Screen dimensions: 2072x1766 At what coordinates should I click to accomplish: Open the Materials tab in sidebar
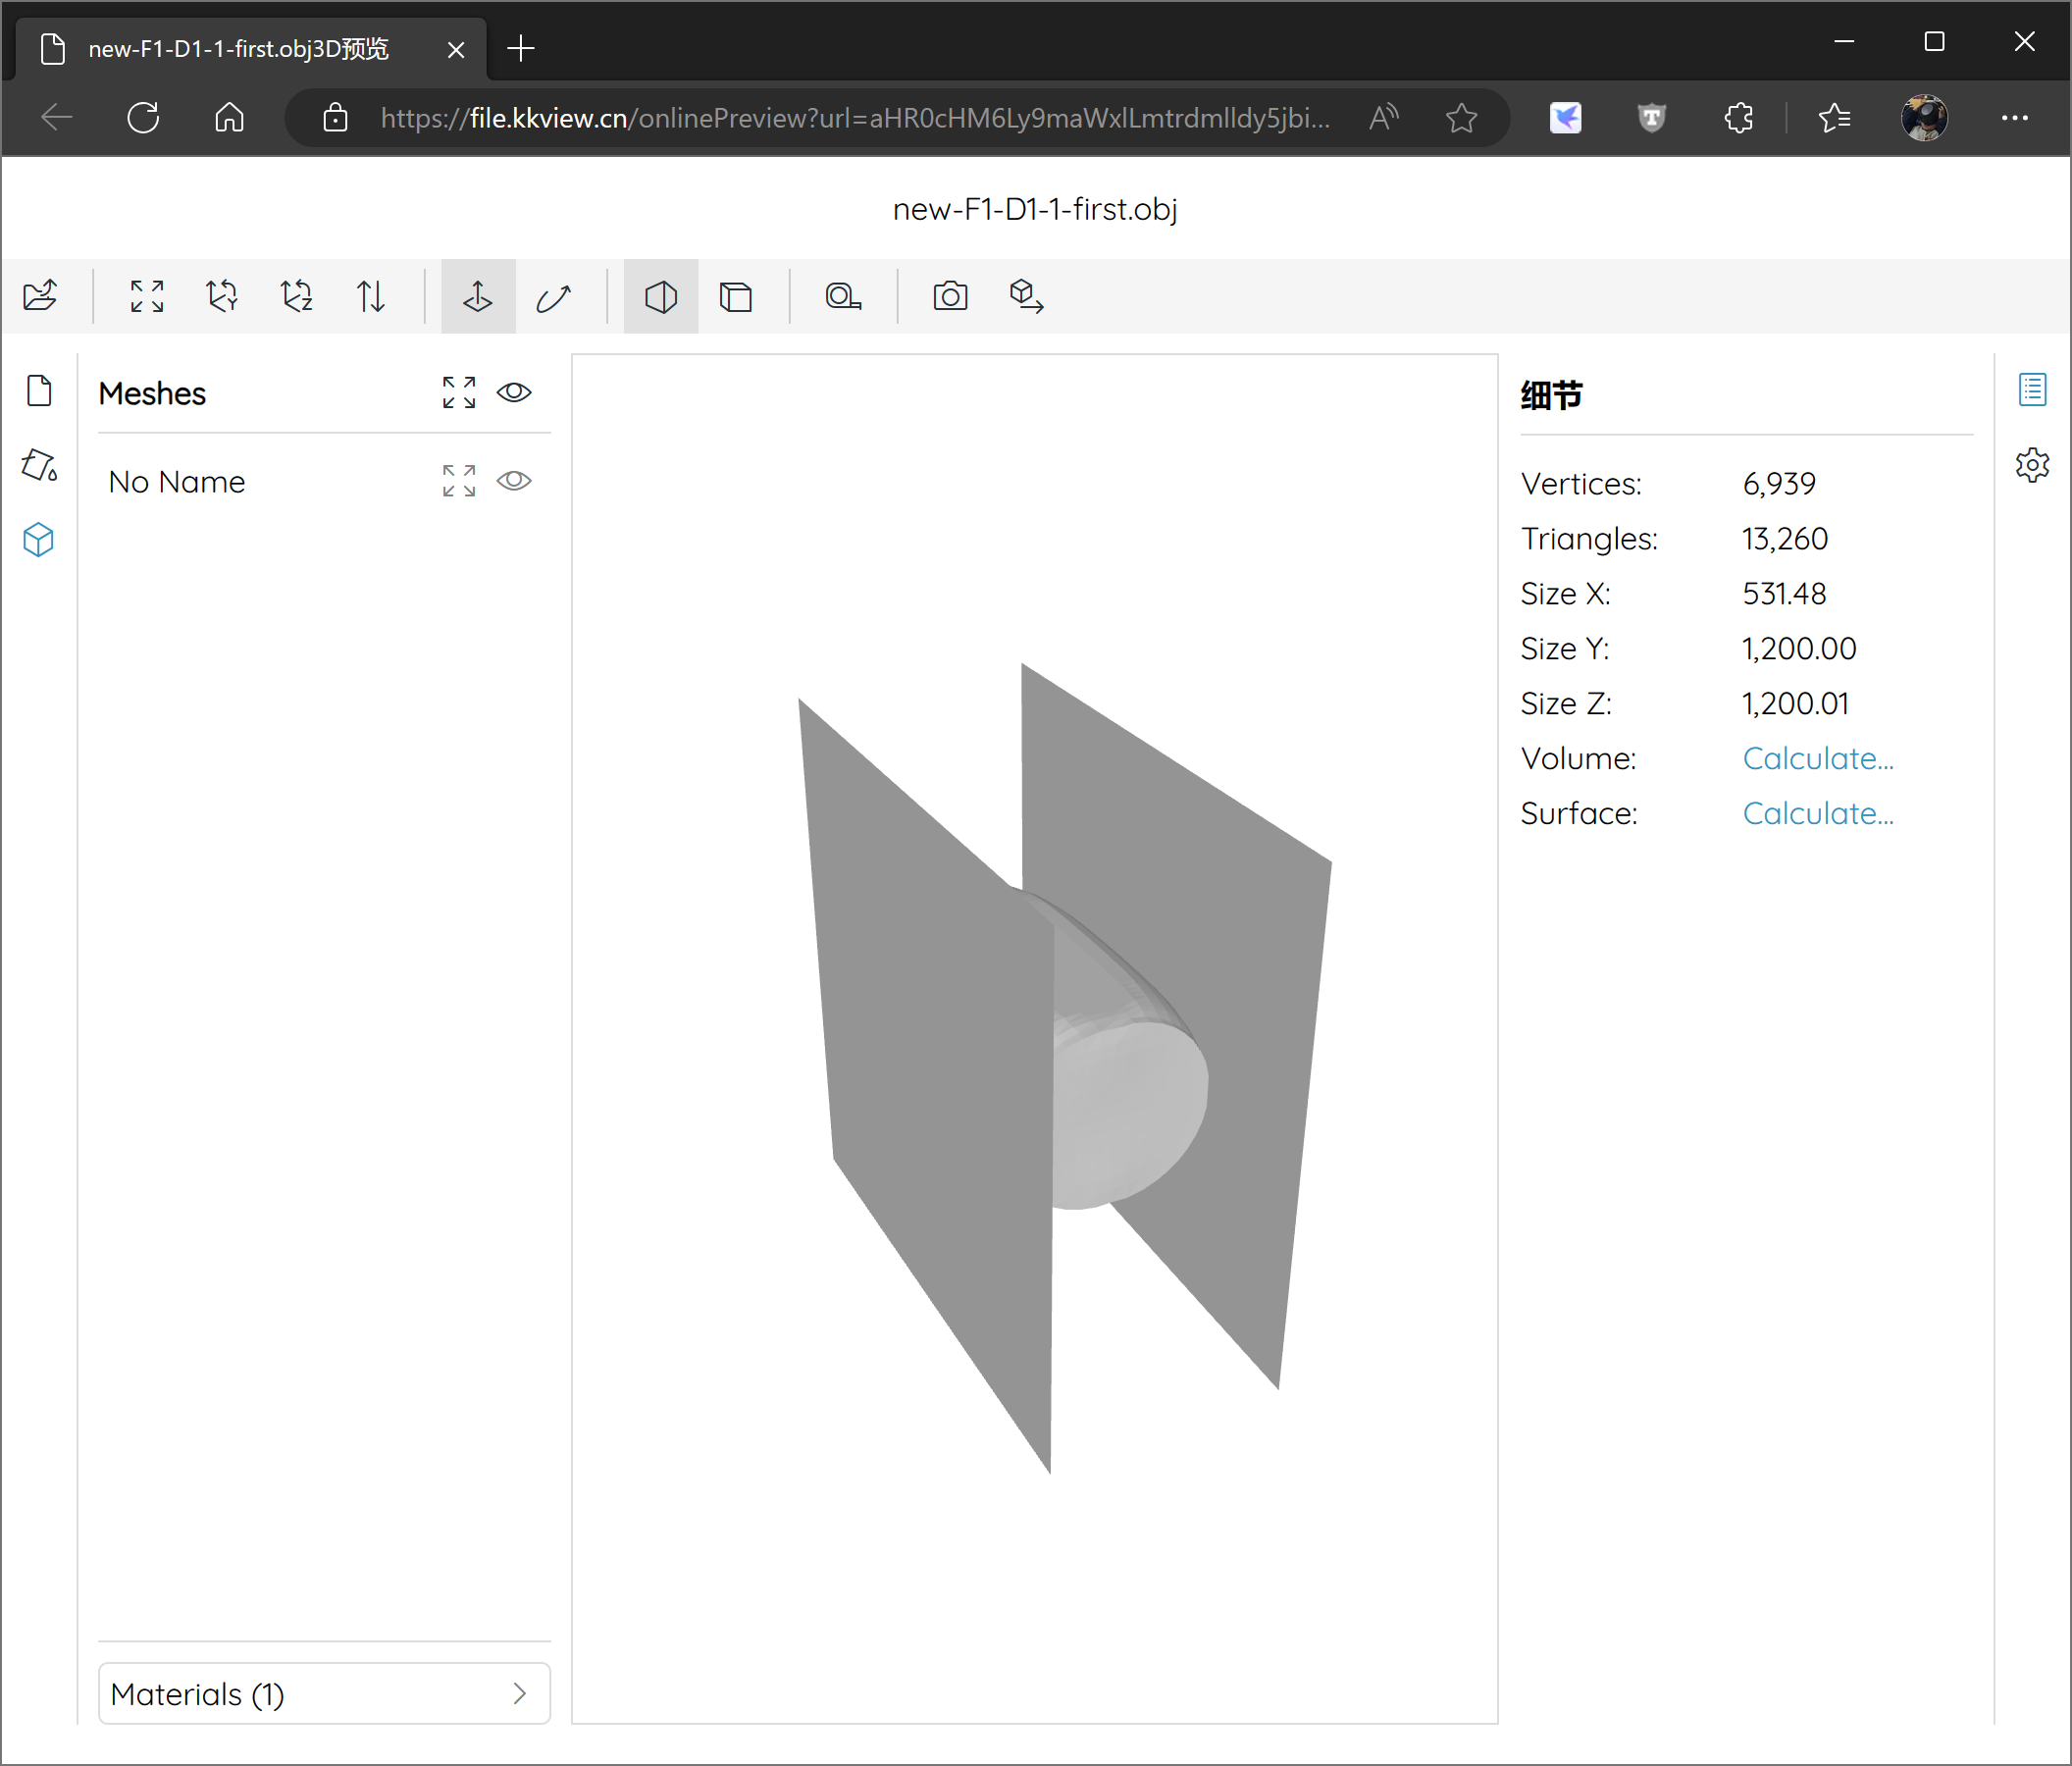39,465
